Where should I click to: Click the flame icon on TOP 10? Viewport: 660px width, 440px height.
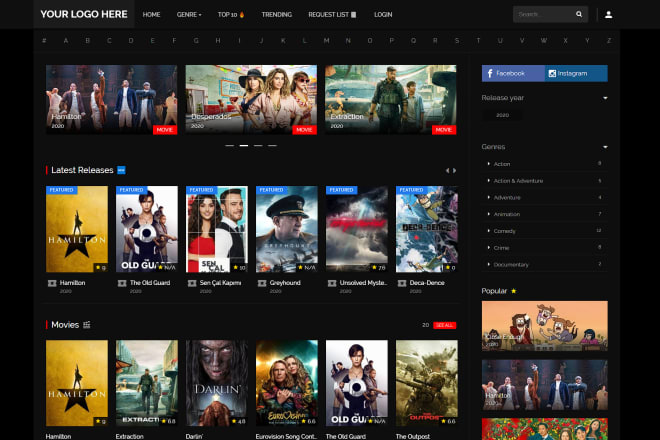[x=242, y=14]
